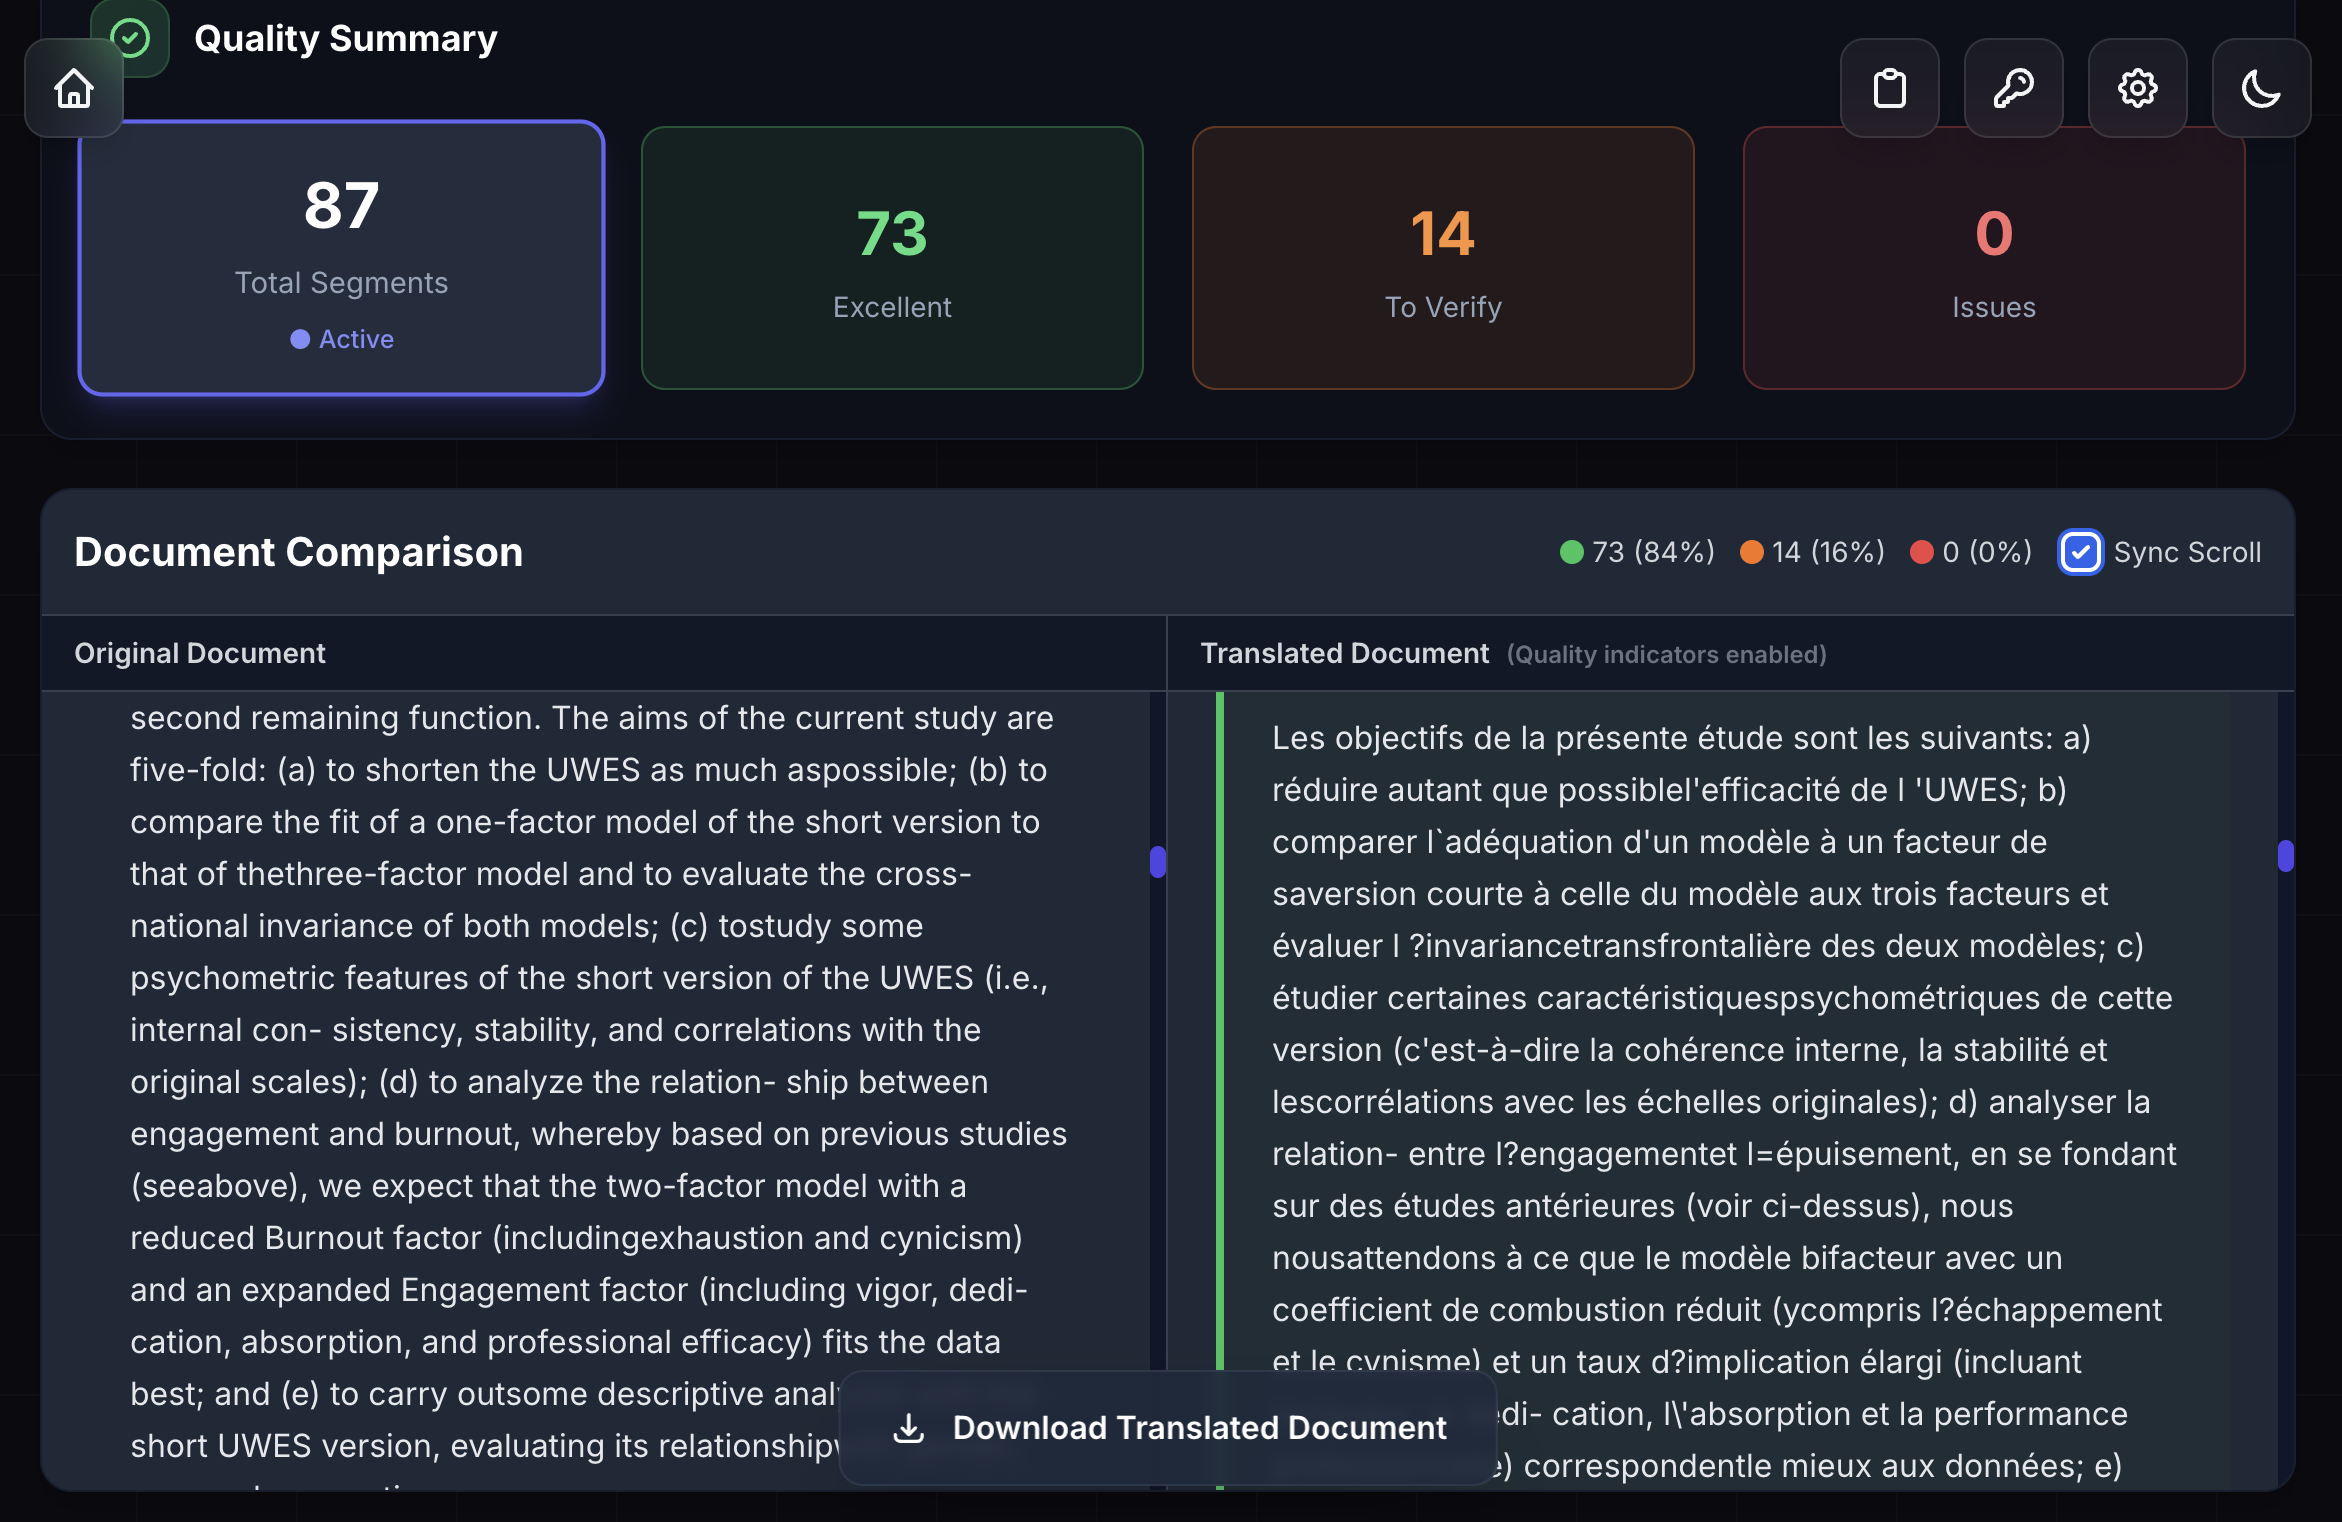
Task: Open the Issues card
Action: pyautogui.click(x=1993, y=257)
